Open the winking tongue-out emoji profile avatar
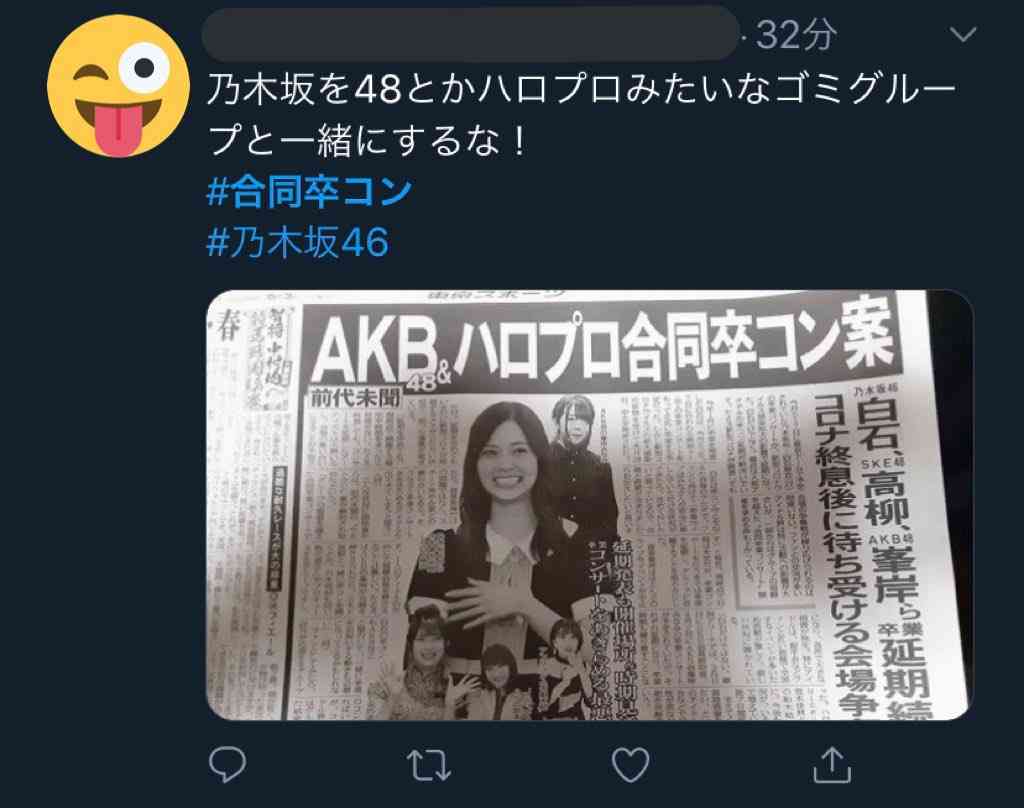The width and height of the screenshot is (1024, 808). 118,86
